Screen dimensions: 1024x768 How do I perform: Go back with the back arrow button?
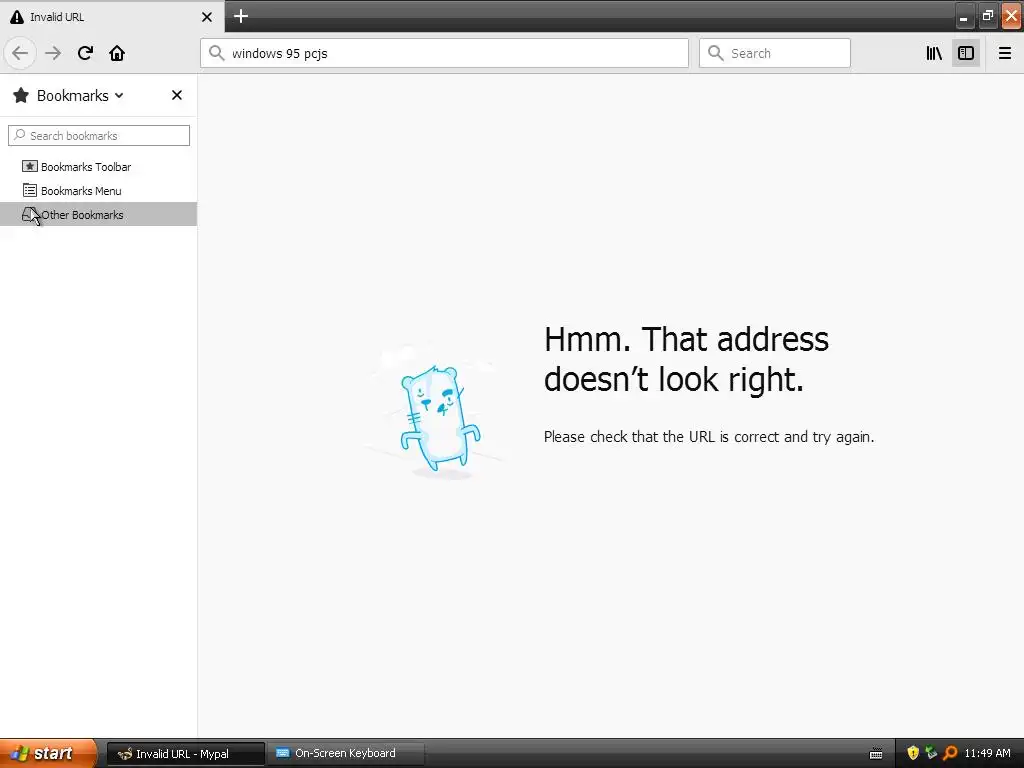(20, 53)
